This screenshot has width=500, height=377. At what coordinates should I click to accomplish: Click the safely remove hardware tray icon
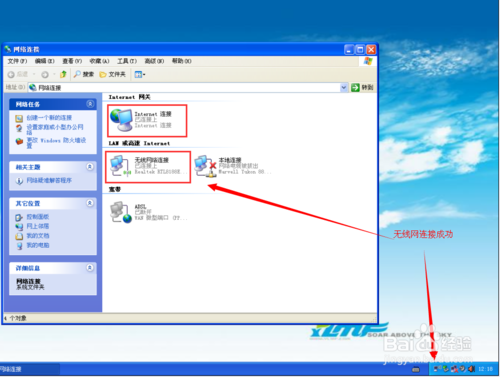[446, 369]
